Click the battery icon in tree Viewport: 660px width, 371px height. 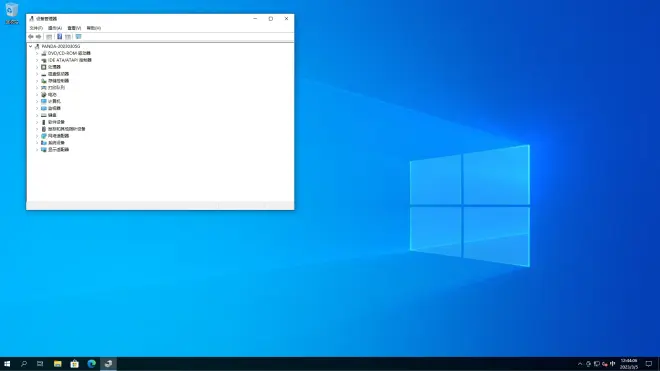click(x=44, y=95)
